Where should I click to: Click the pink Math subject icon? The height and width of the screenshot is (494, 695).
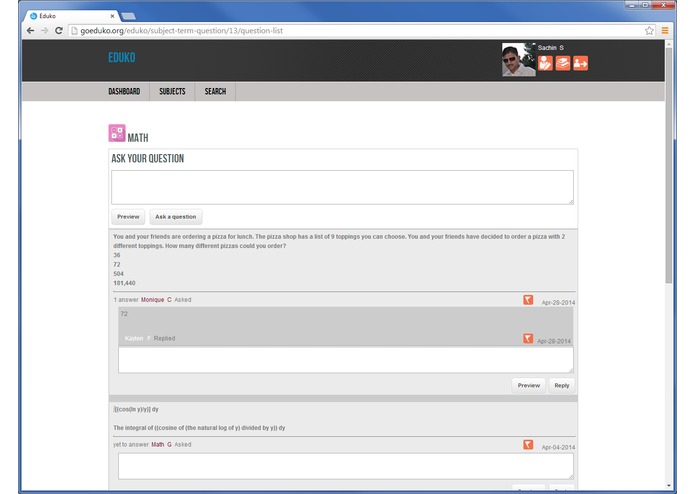tap(117, 133)
